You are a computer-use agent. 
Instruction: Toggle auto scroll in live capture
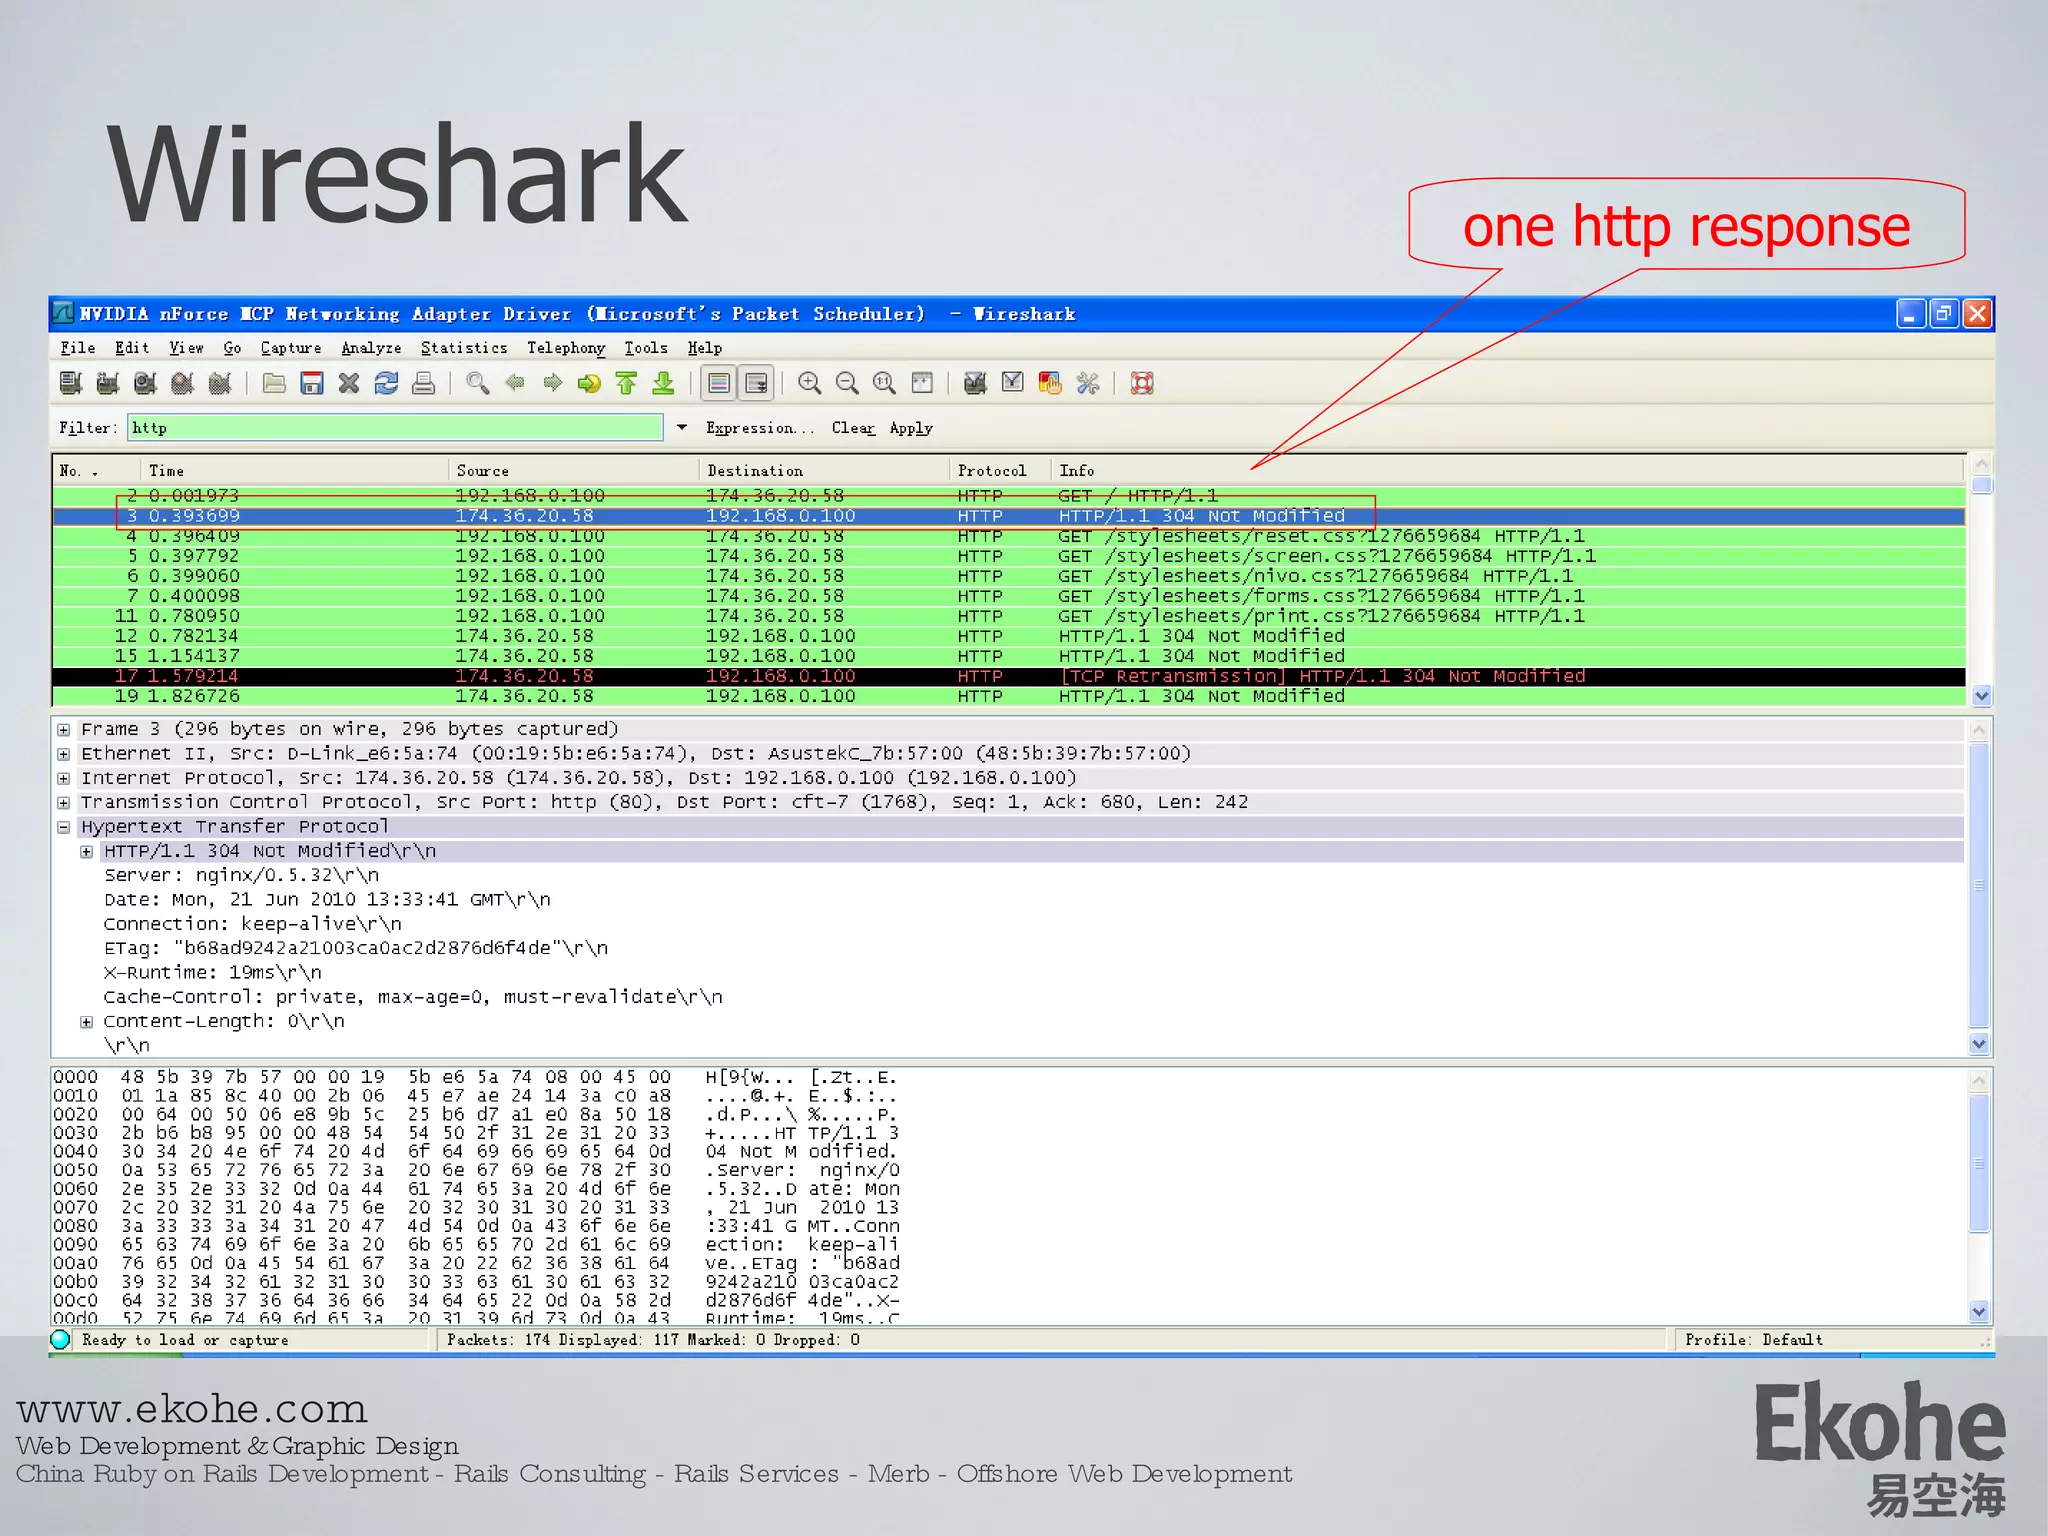pos(756,383)
